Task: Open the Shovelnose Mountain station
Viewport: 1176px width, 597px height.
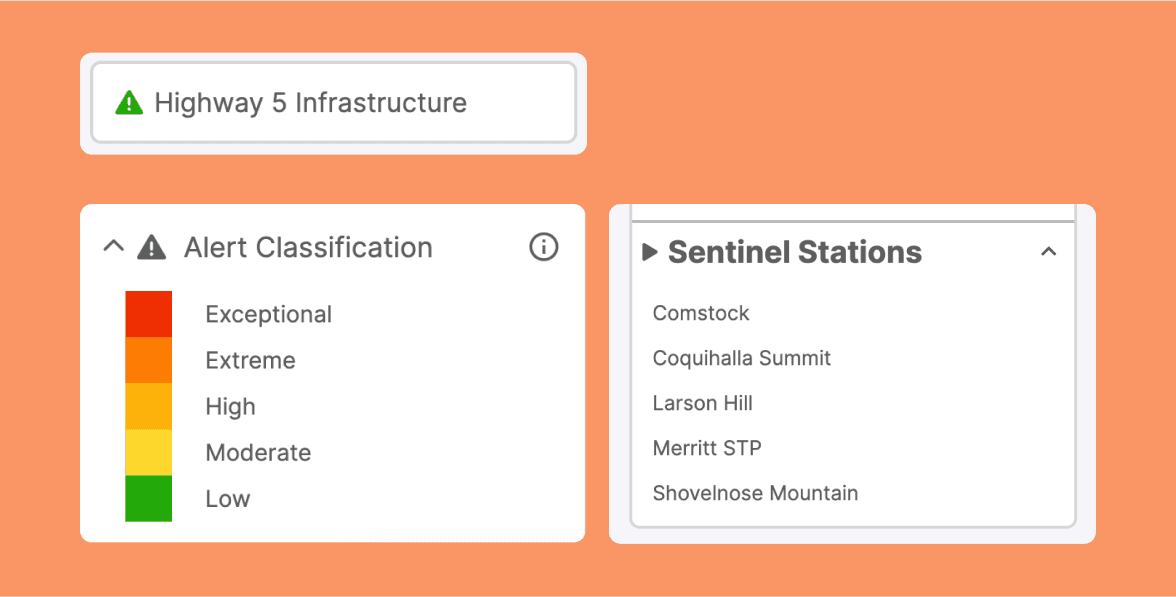Action: click(x=755, y=493)
